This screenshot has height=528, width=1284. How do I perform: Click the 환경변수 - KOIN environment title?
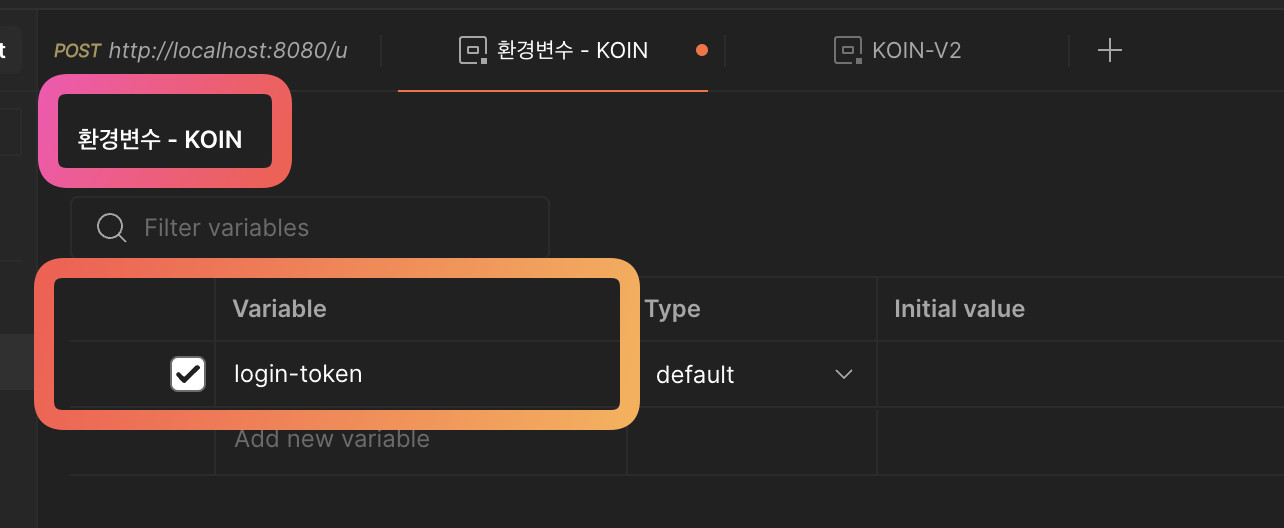click(x=160, y=139)
